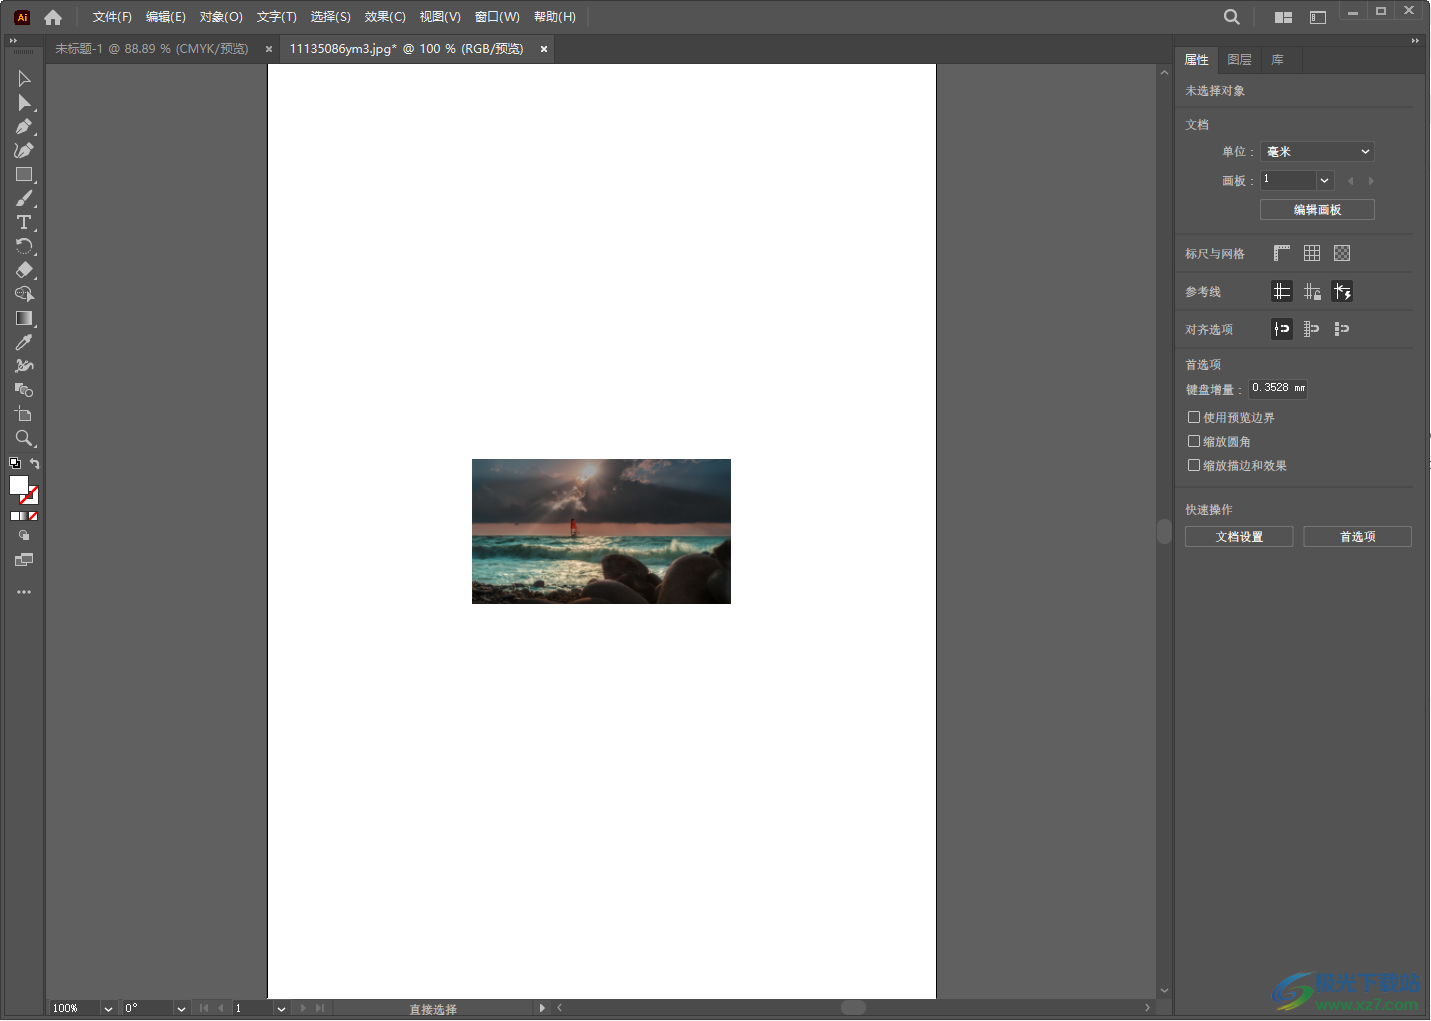Select the Pen tool
This screenshot has width=1431, height=1021.
pos(24,127)
